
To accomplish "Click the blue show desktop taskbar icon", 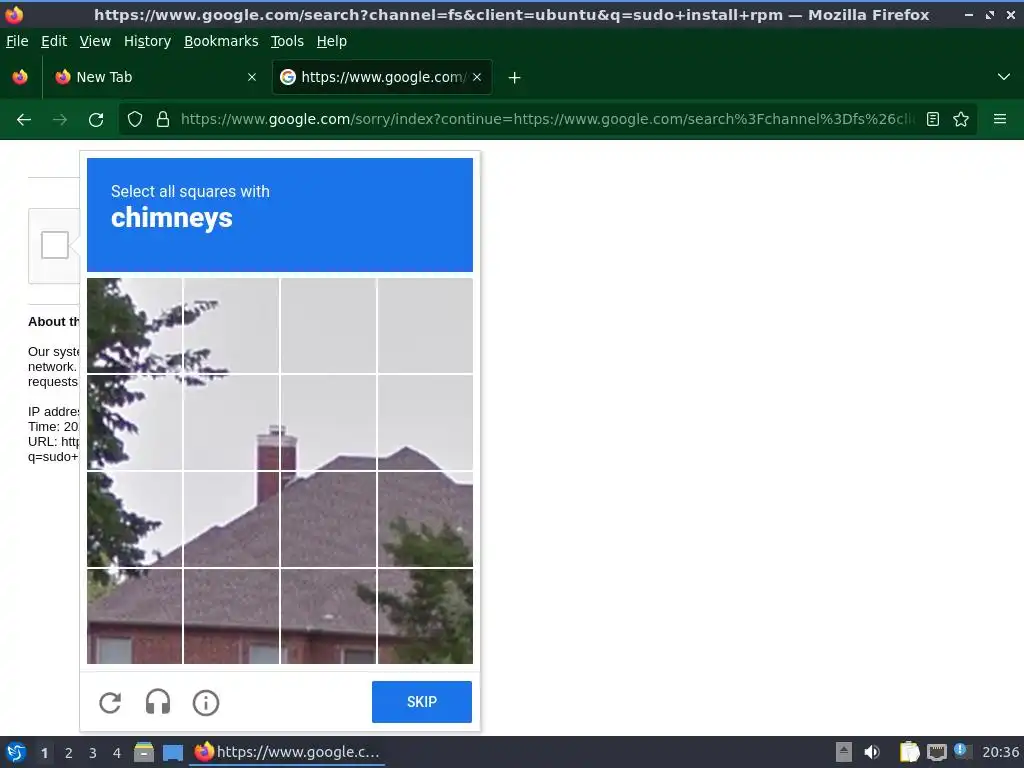I will click(x=172, y=752).
